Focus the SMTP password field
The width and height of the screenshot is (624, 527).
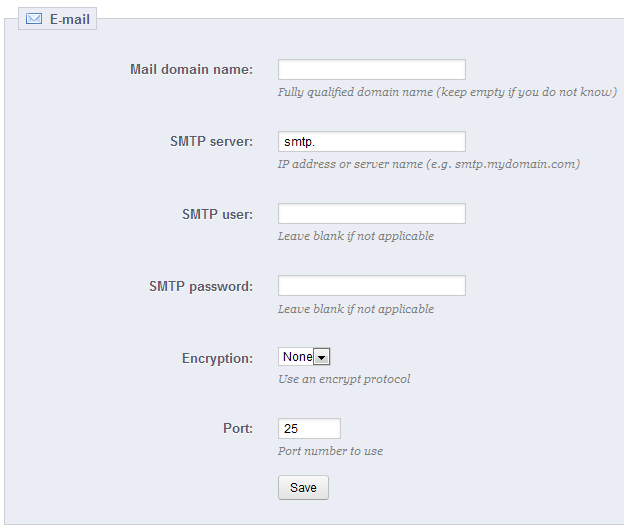point(371,286)
